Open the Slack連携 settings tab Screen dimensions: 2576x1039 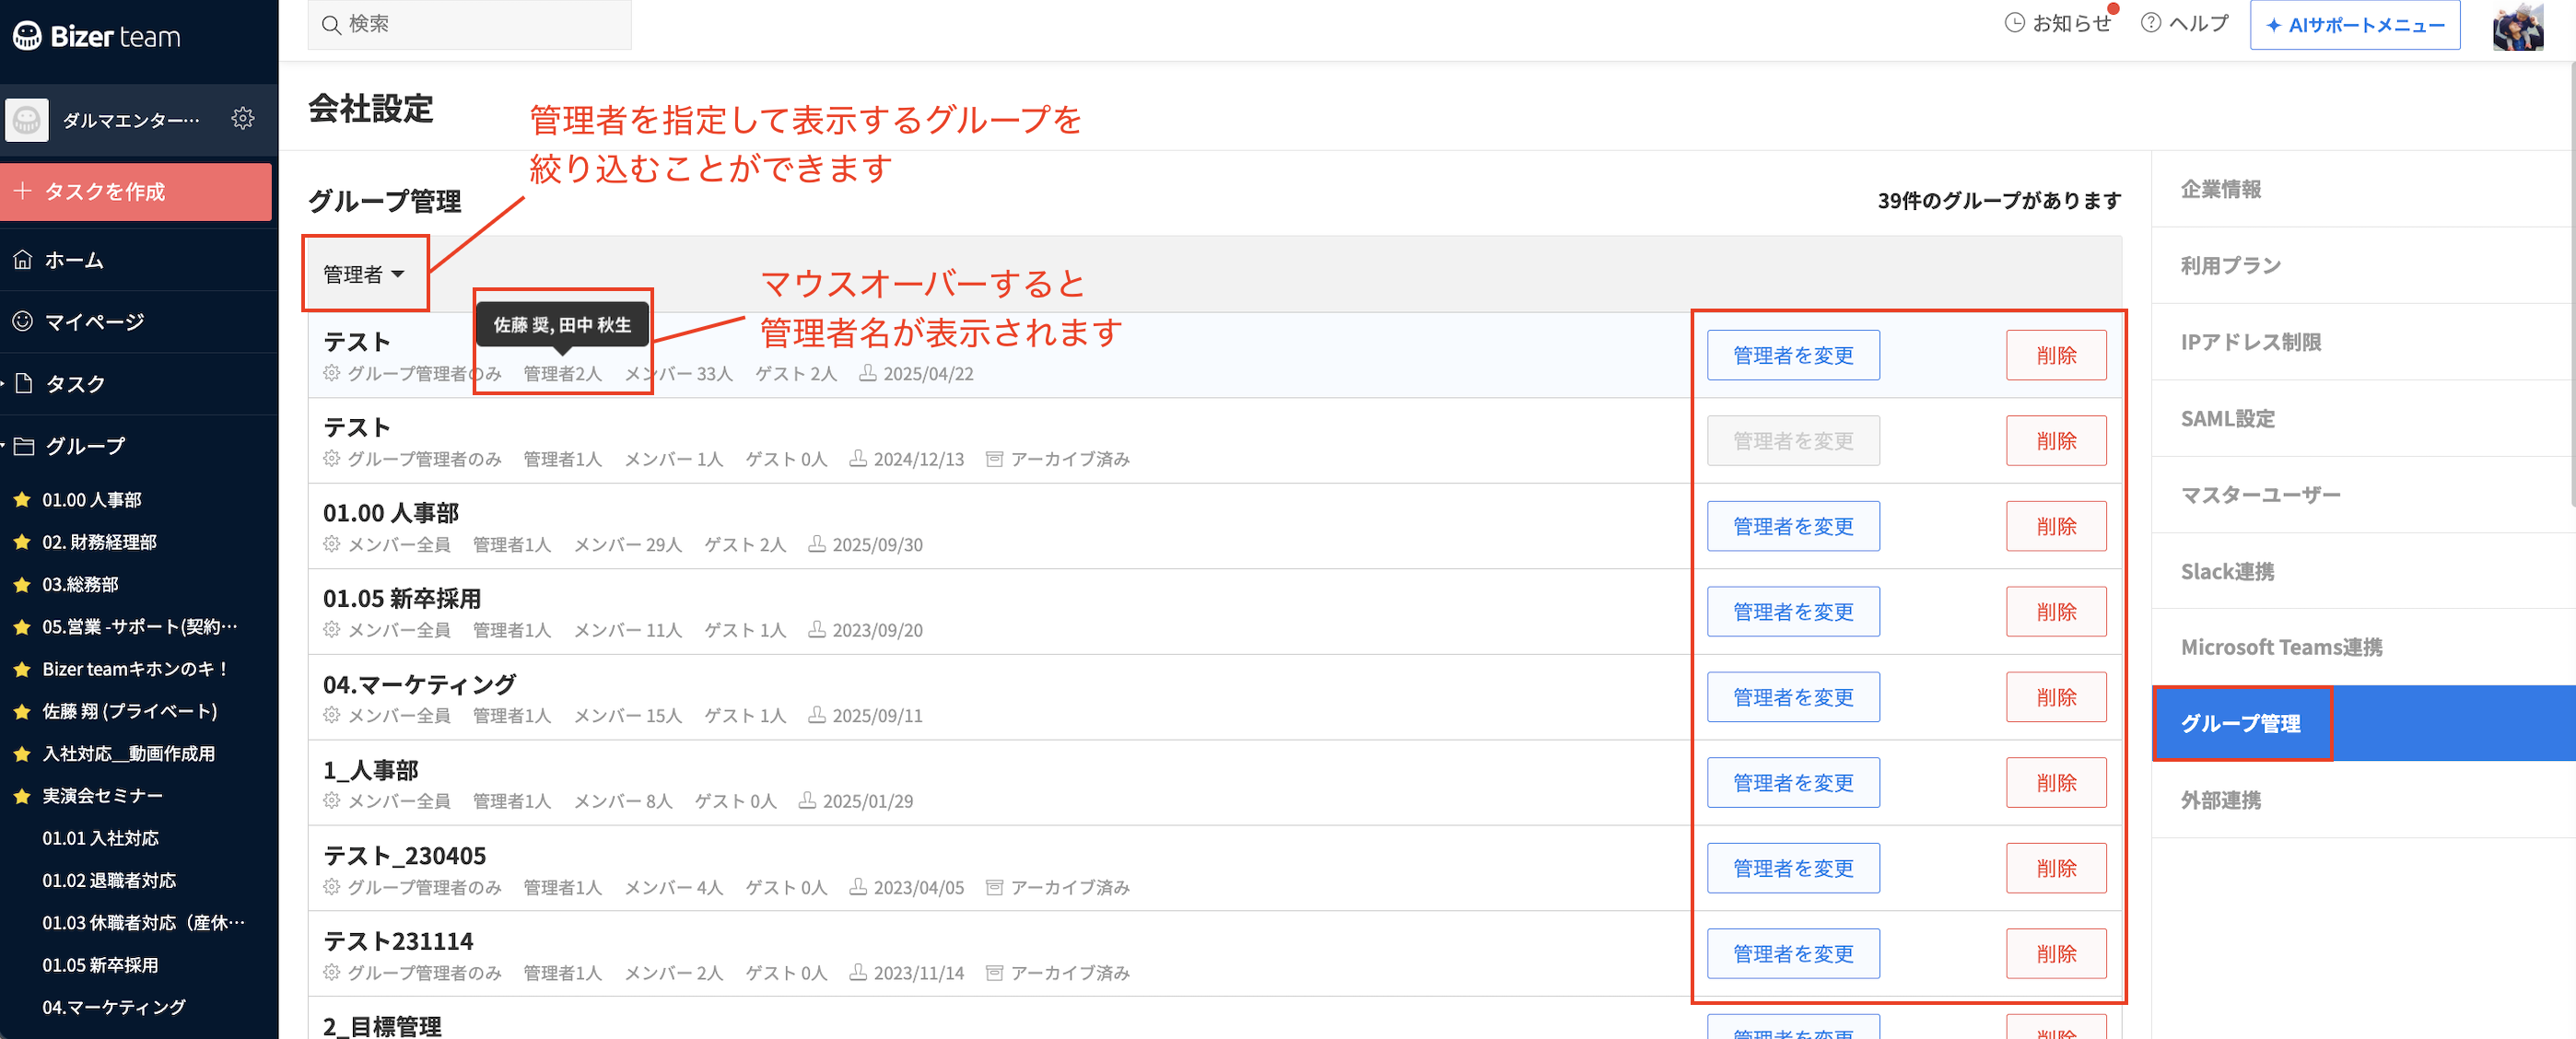point(2227,571)
